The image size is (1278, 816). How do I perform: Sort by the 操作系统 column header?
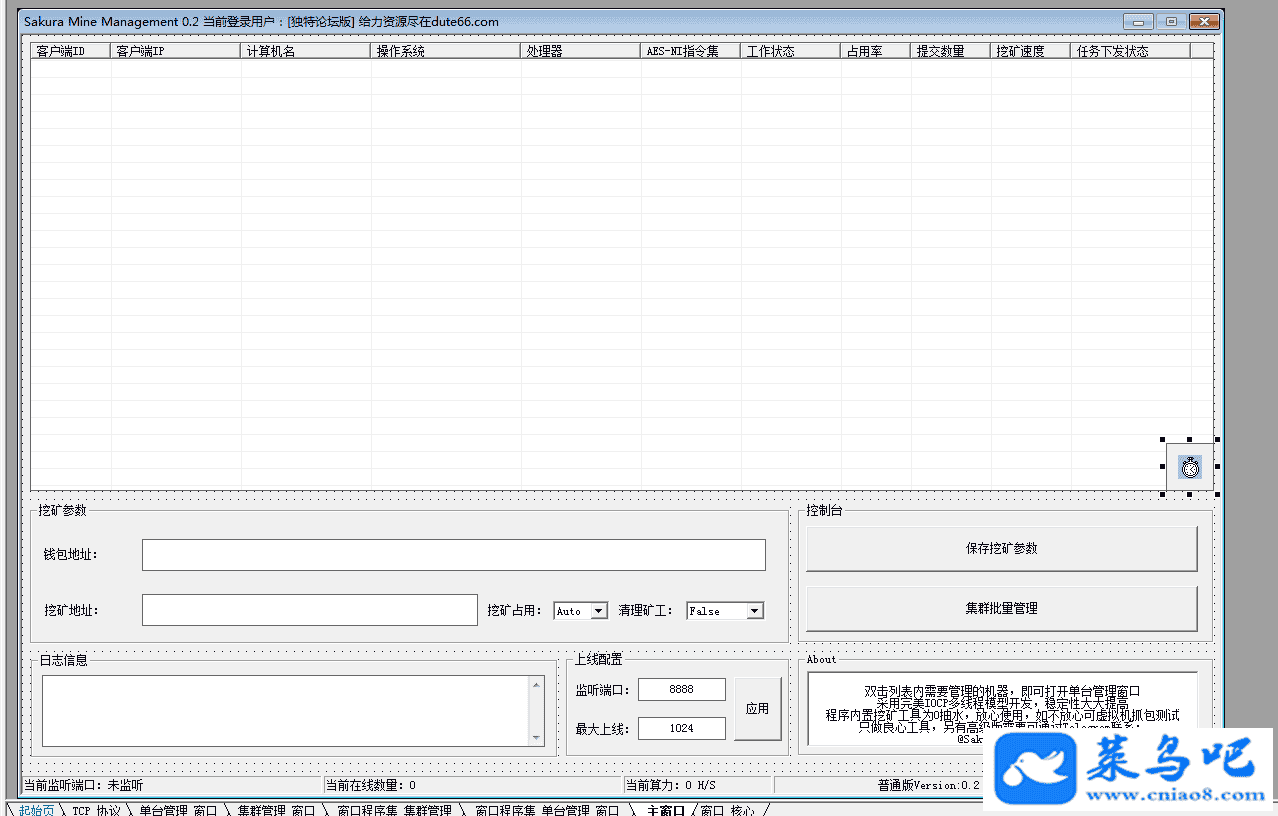click(x=445, y=51)
